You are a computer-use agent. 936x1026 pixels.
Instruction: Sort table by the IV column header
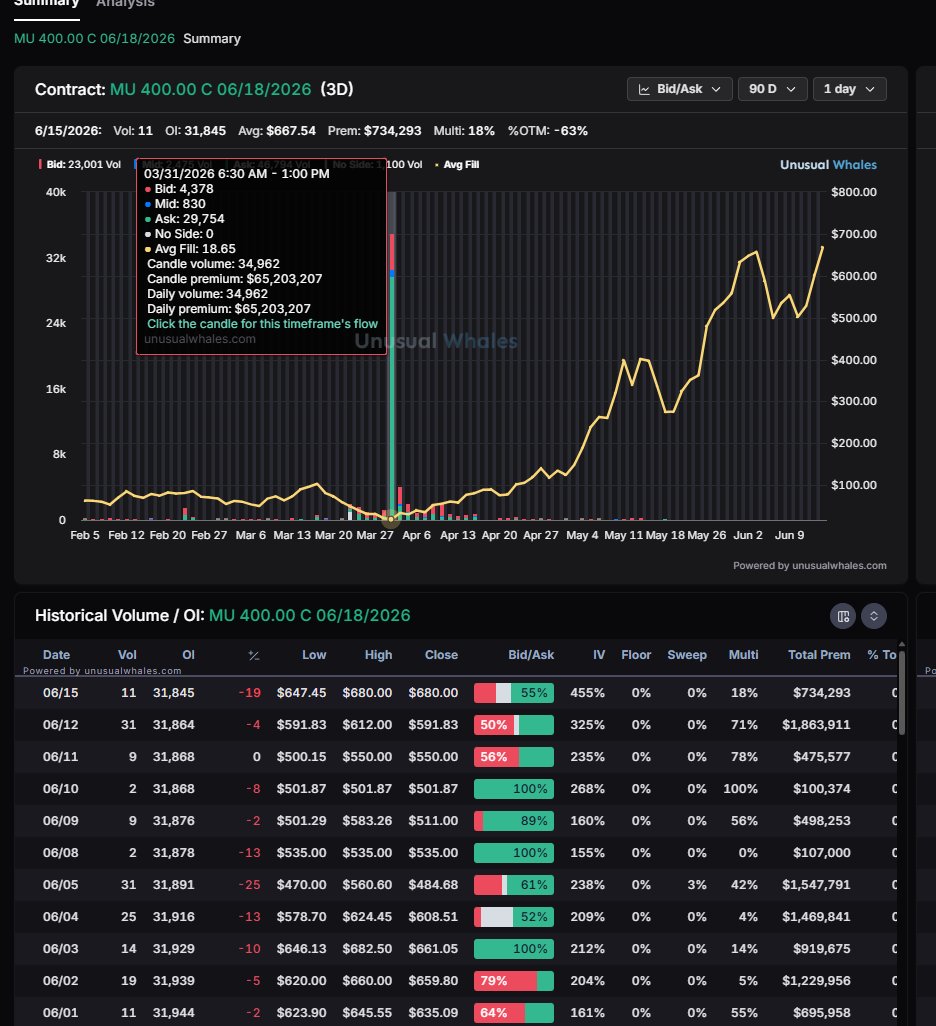[x=599, y=655]
